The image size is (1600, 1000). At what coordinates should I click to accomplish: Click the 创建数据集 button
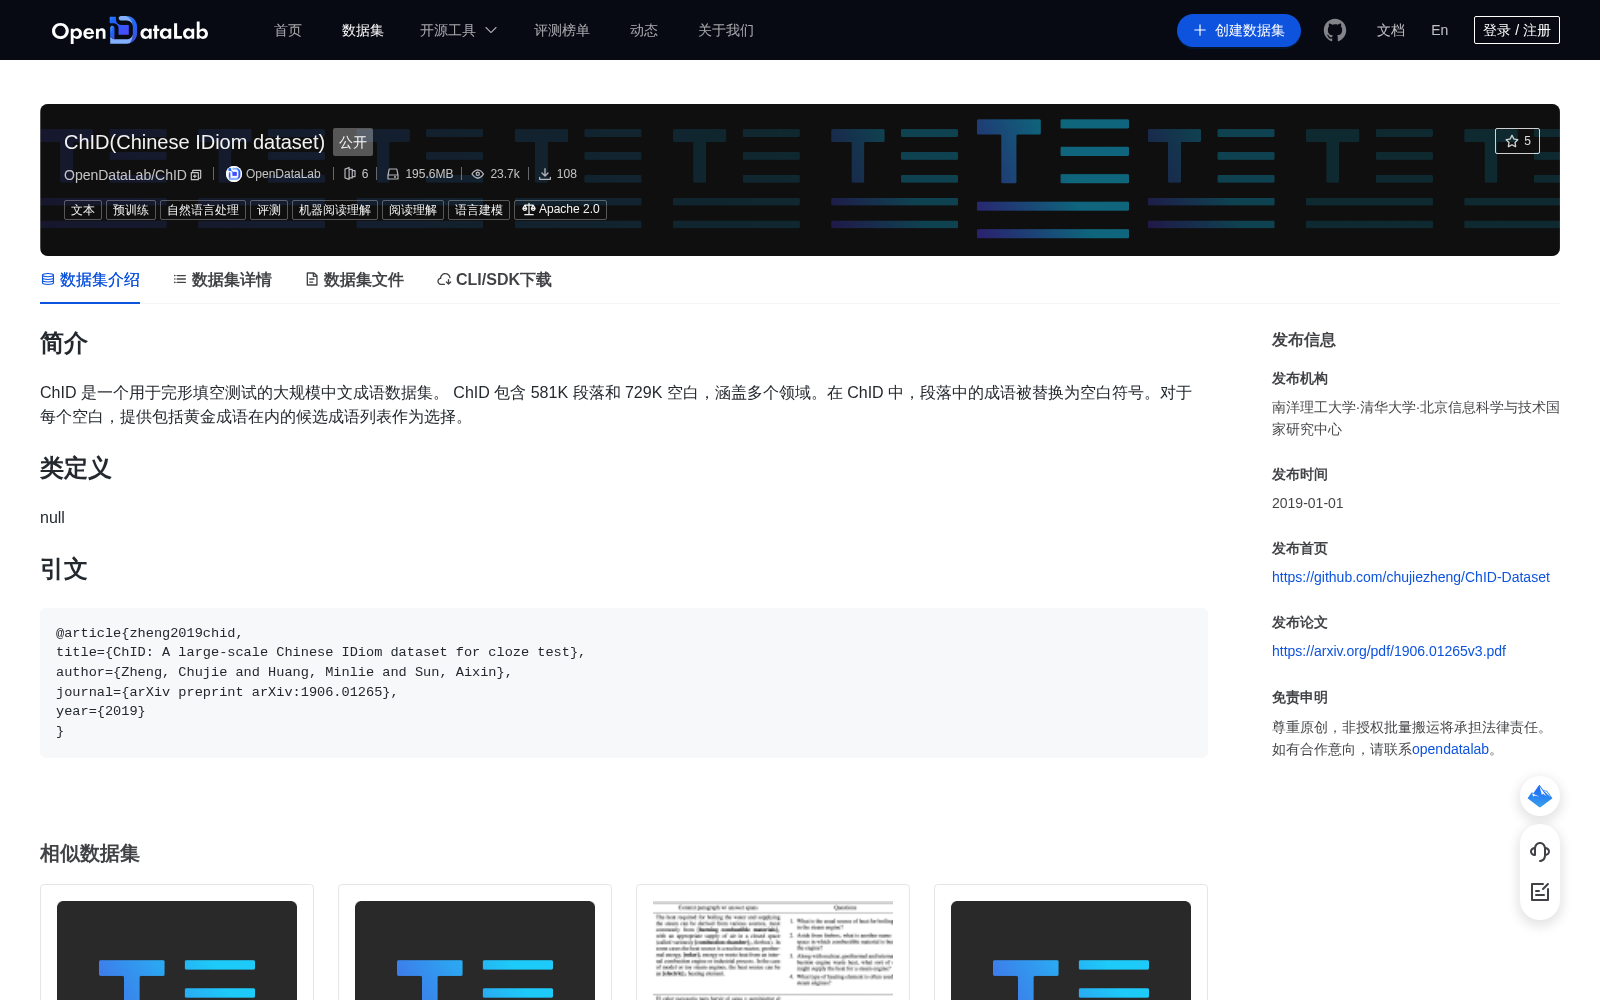(1239, 30)
